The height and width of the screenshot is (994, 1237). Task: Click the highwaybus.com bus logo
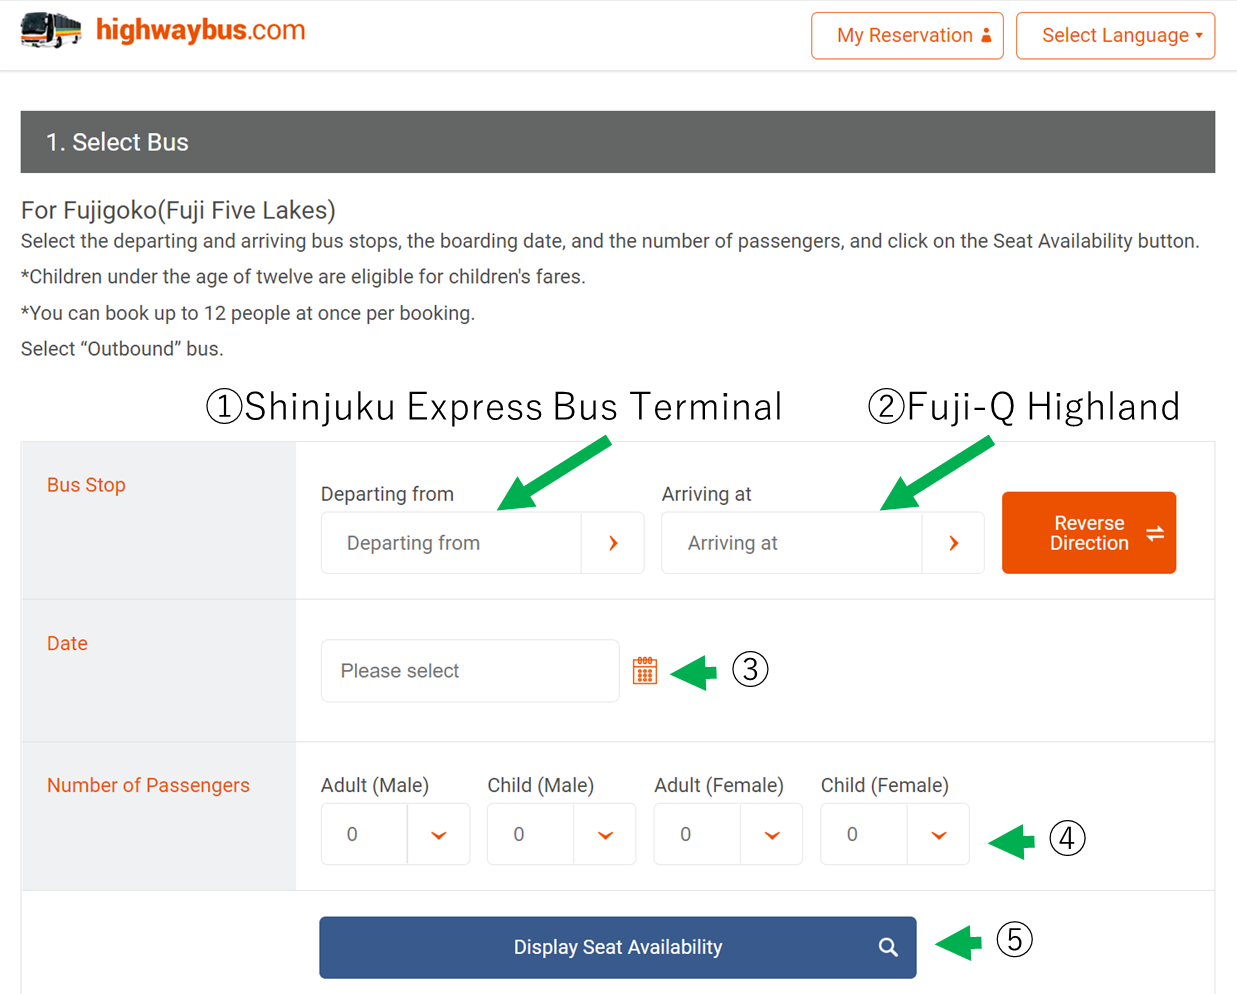pyautogui.click(x=51, y=30)
